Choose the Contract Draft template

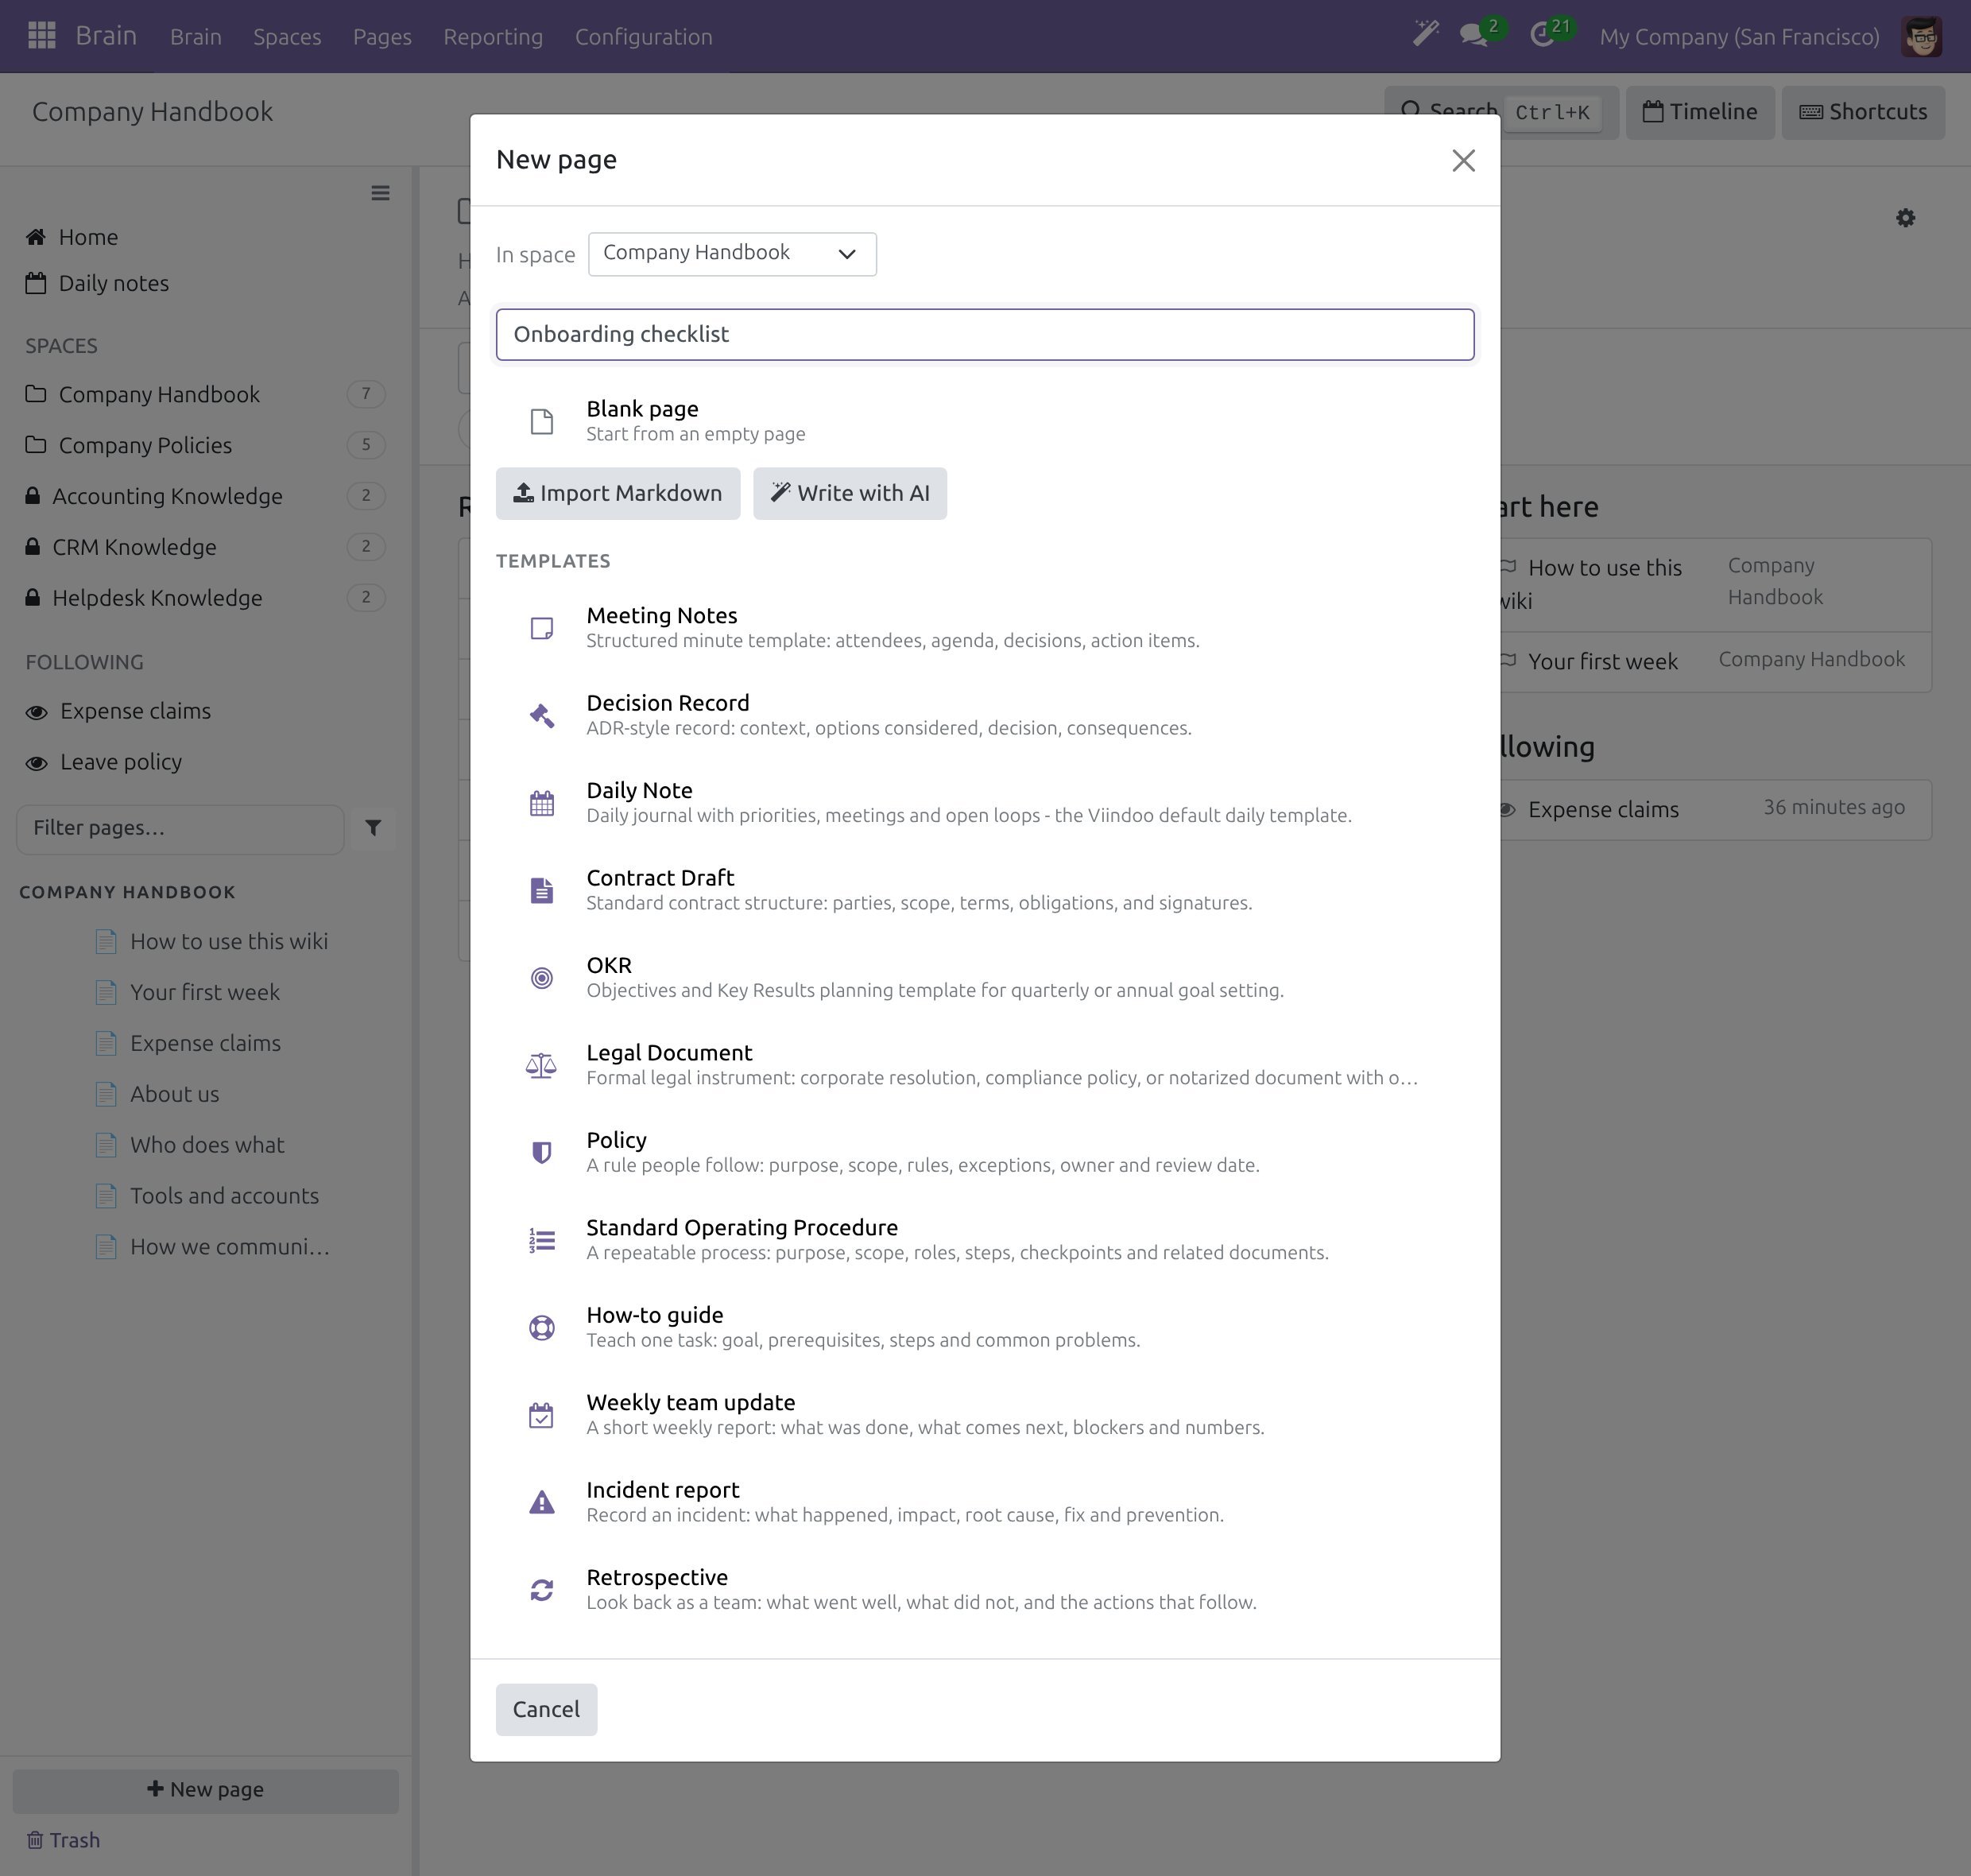point(985,890)
